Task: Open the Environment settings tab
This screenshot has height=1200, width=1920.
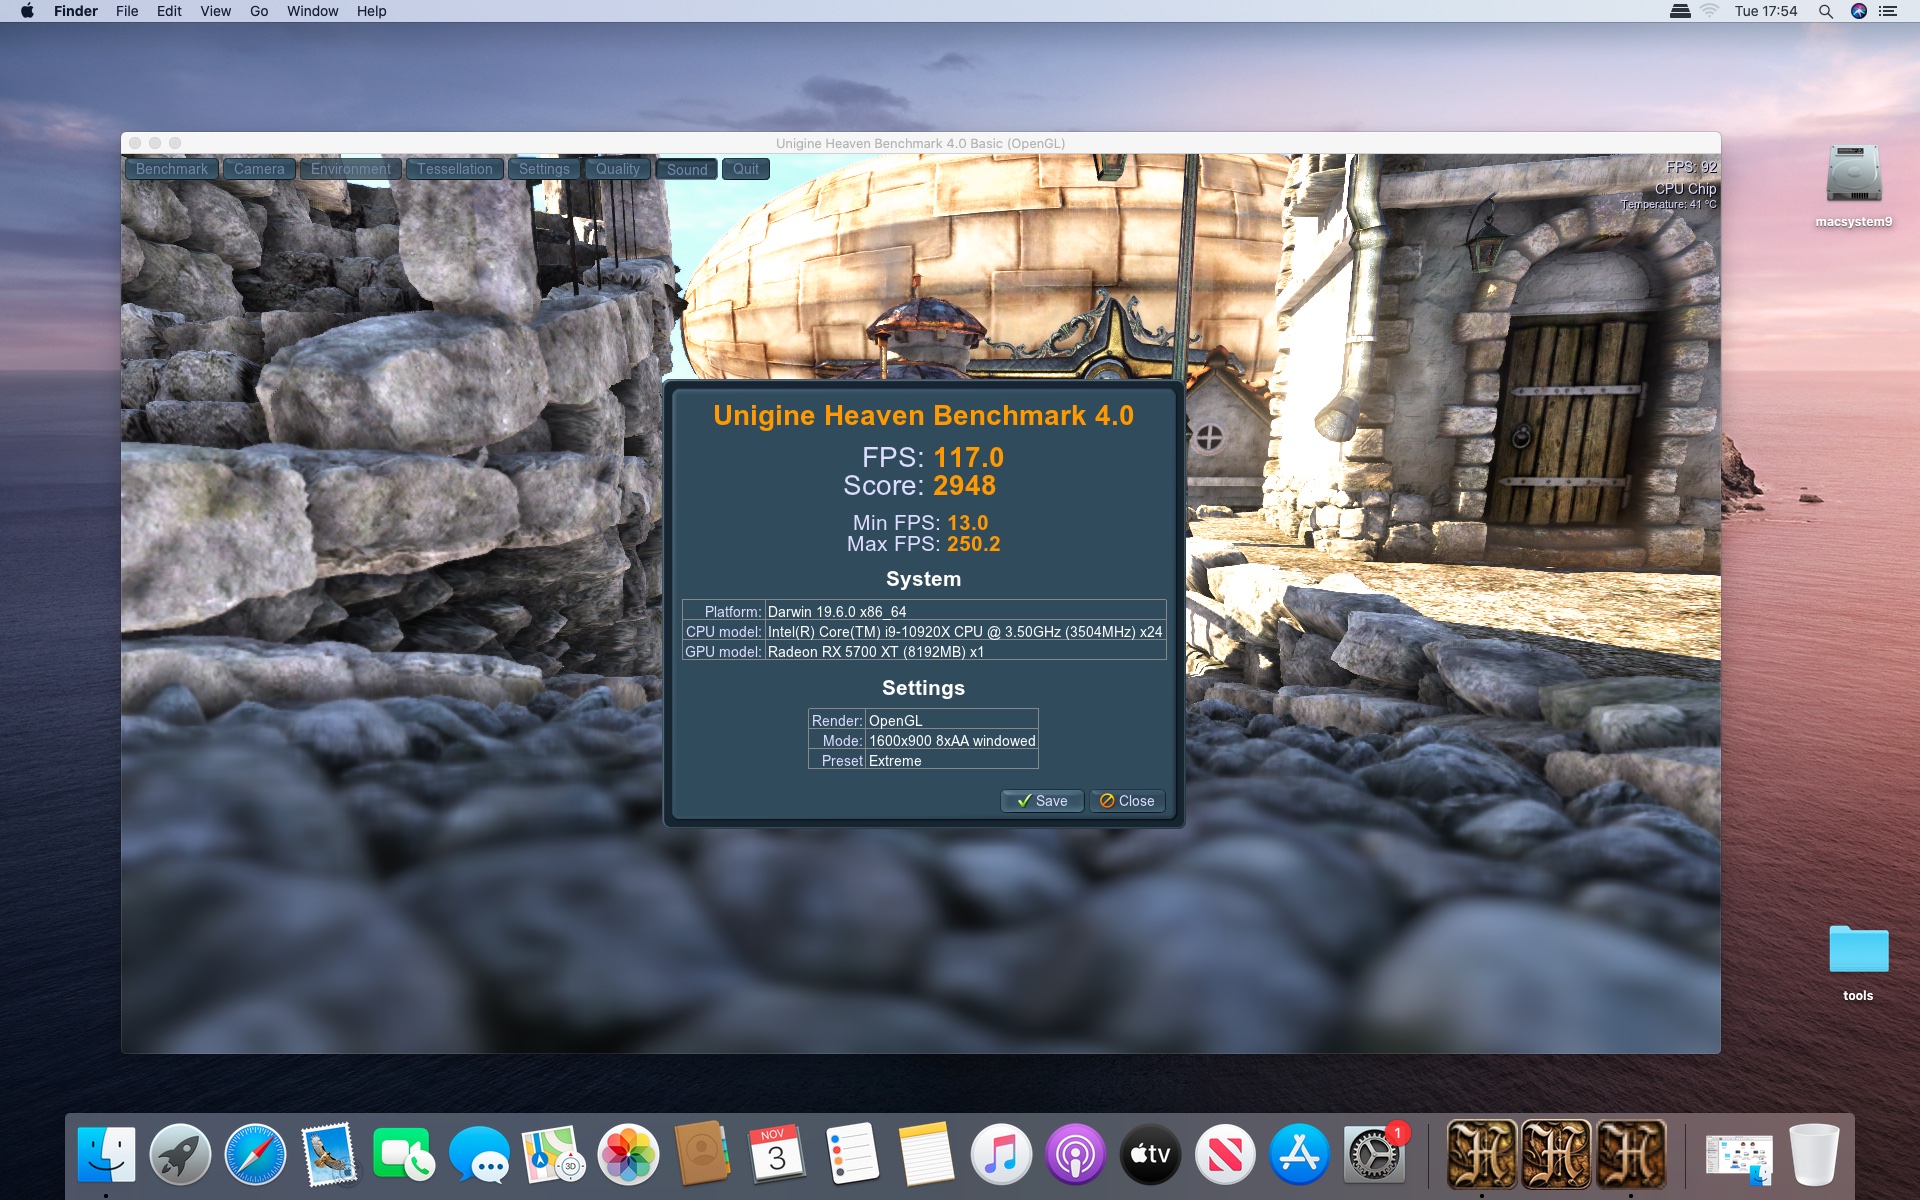Action: [x=350, y=169]
